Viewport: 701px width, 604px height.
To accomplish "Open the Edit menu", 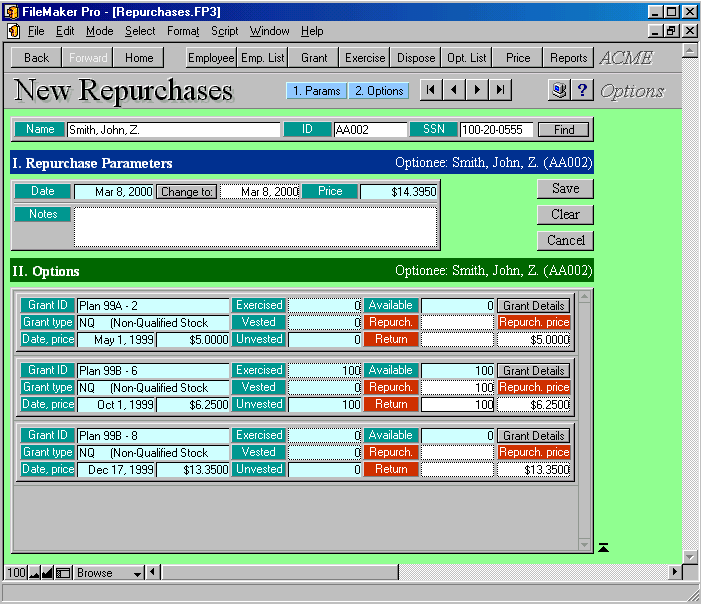I will tap(65, 31).
